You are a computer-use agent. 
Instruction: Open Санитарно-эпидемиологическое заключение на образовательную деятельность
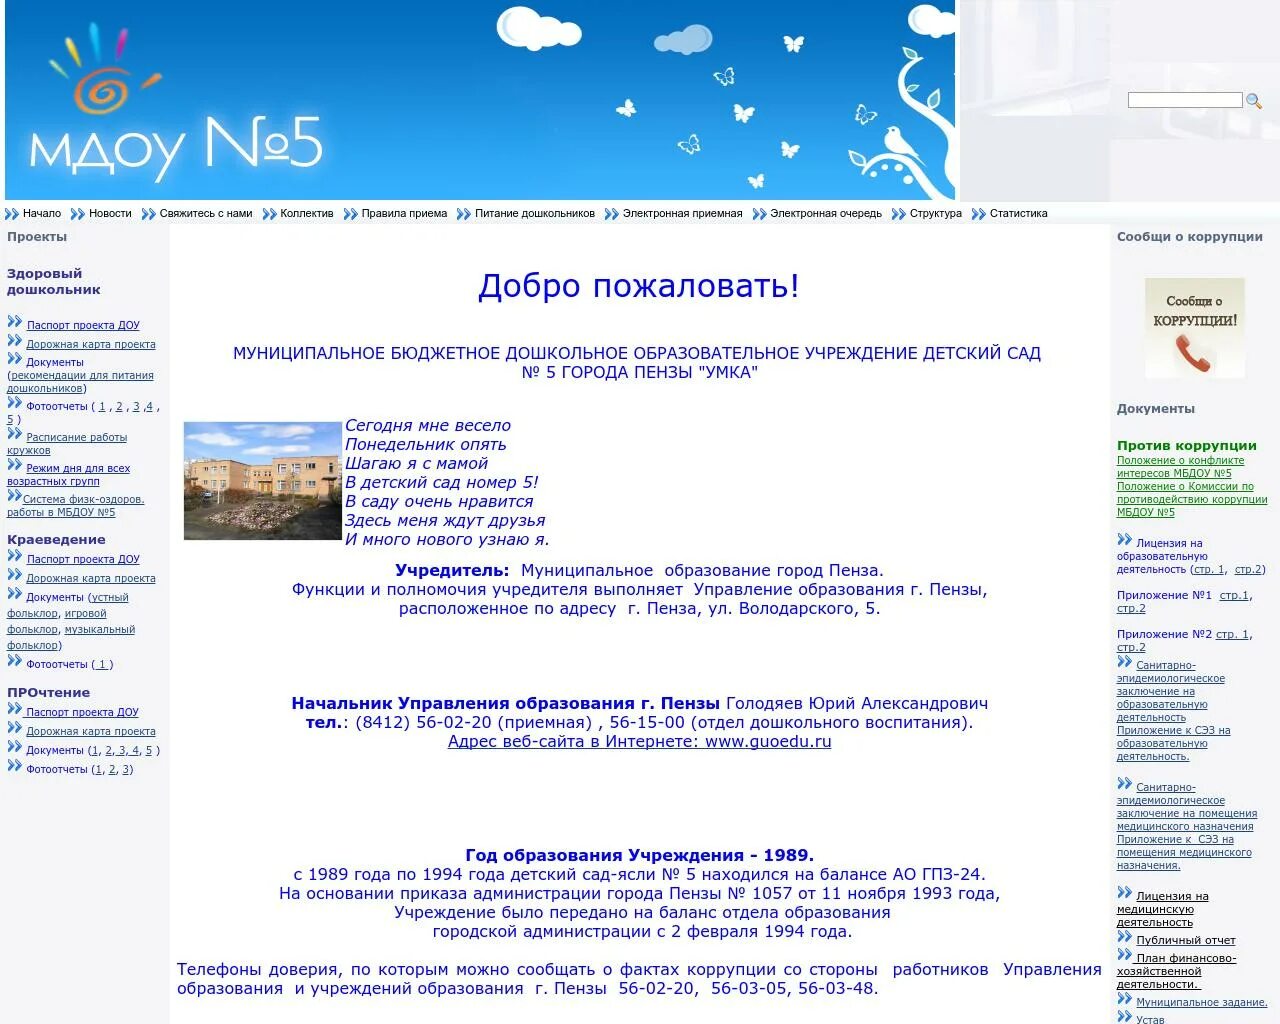point(1171,691)
